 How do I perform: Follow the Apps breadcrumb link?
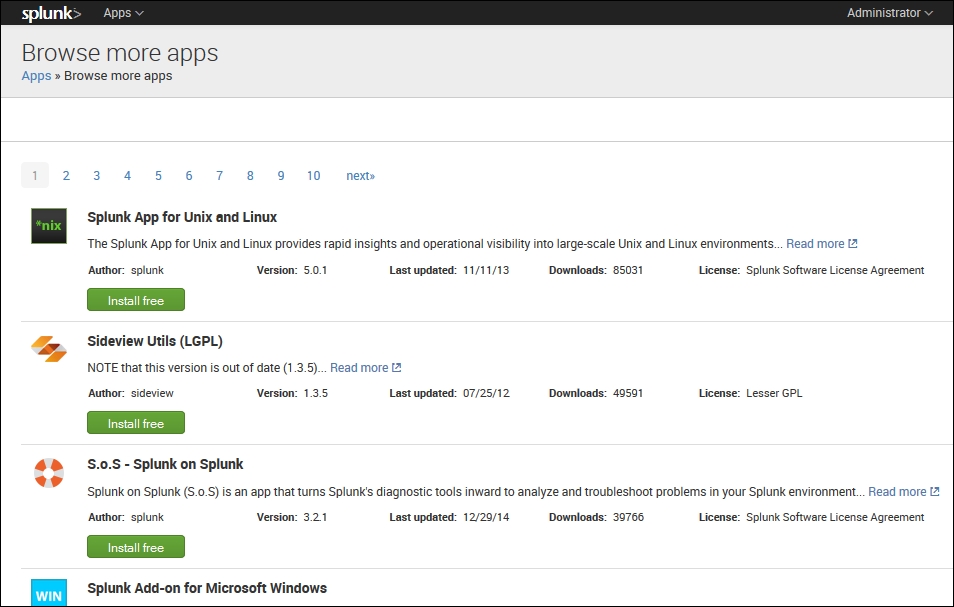coord(37,76)
